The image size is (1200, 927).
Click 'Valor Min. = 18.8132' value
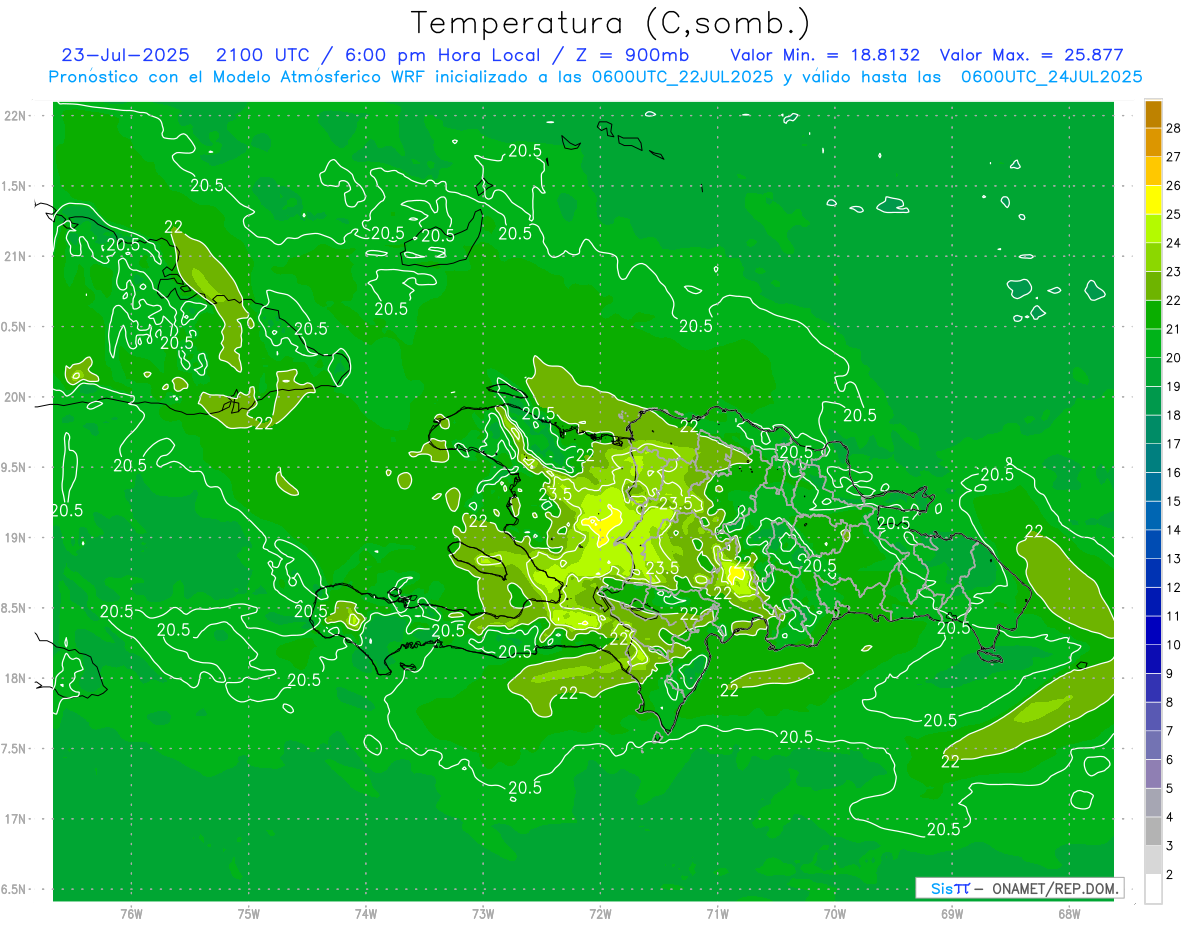point(825,55)
